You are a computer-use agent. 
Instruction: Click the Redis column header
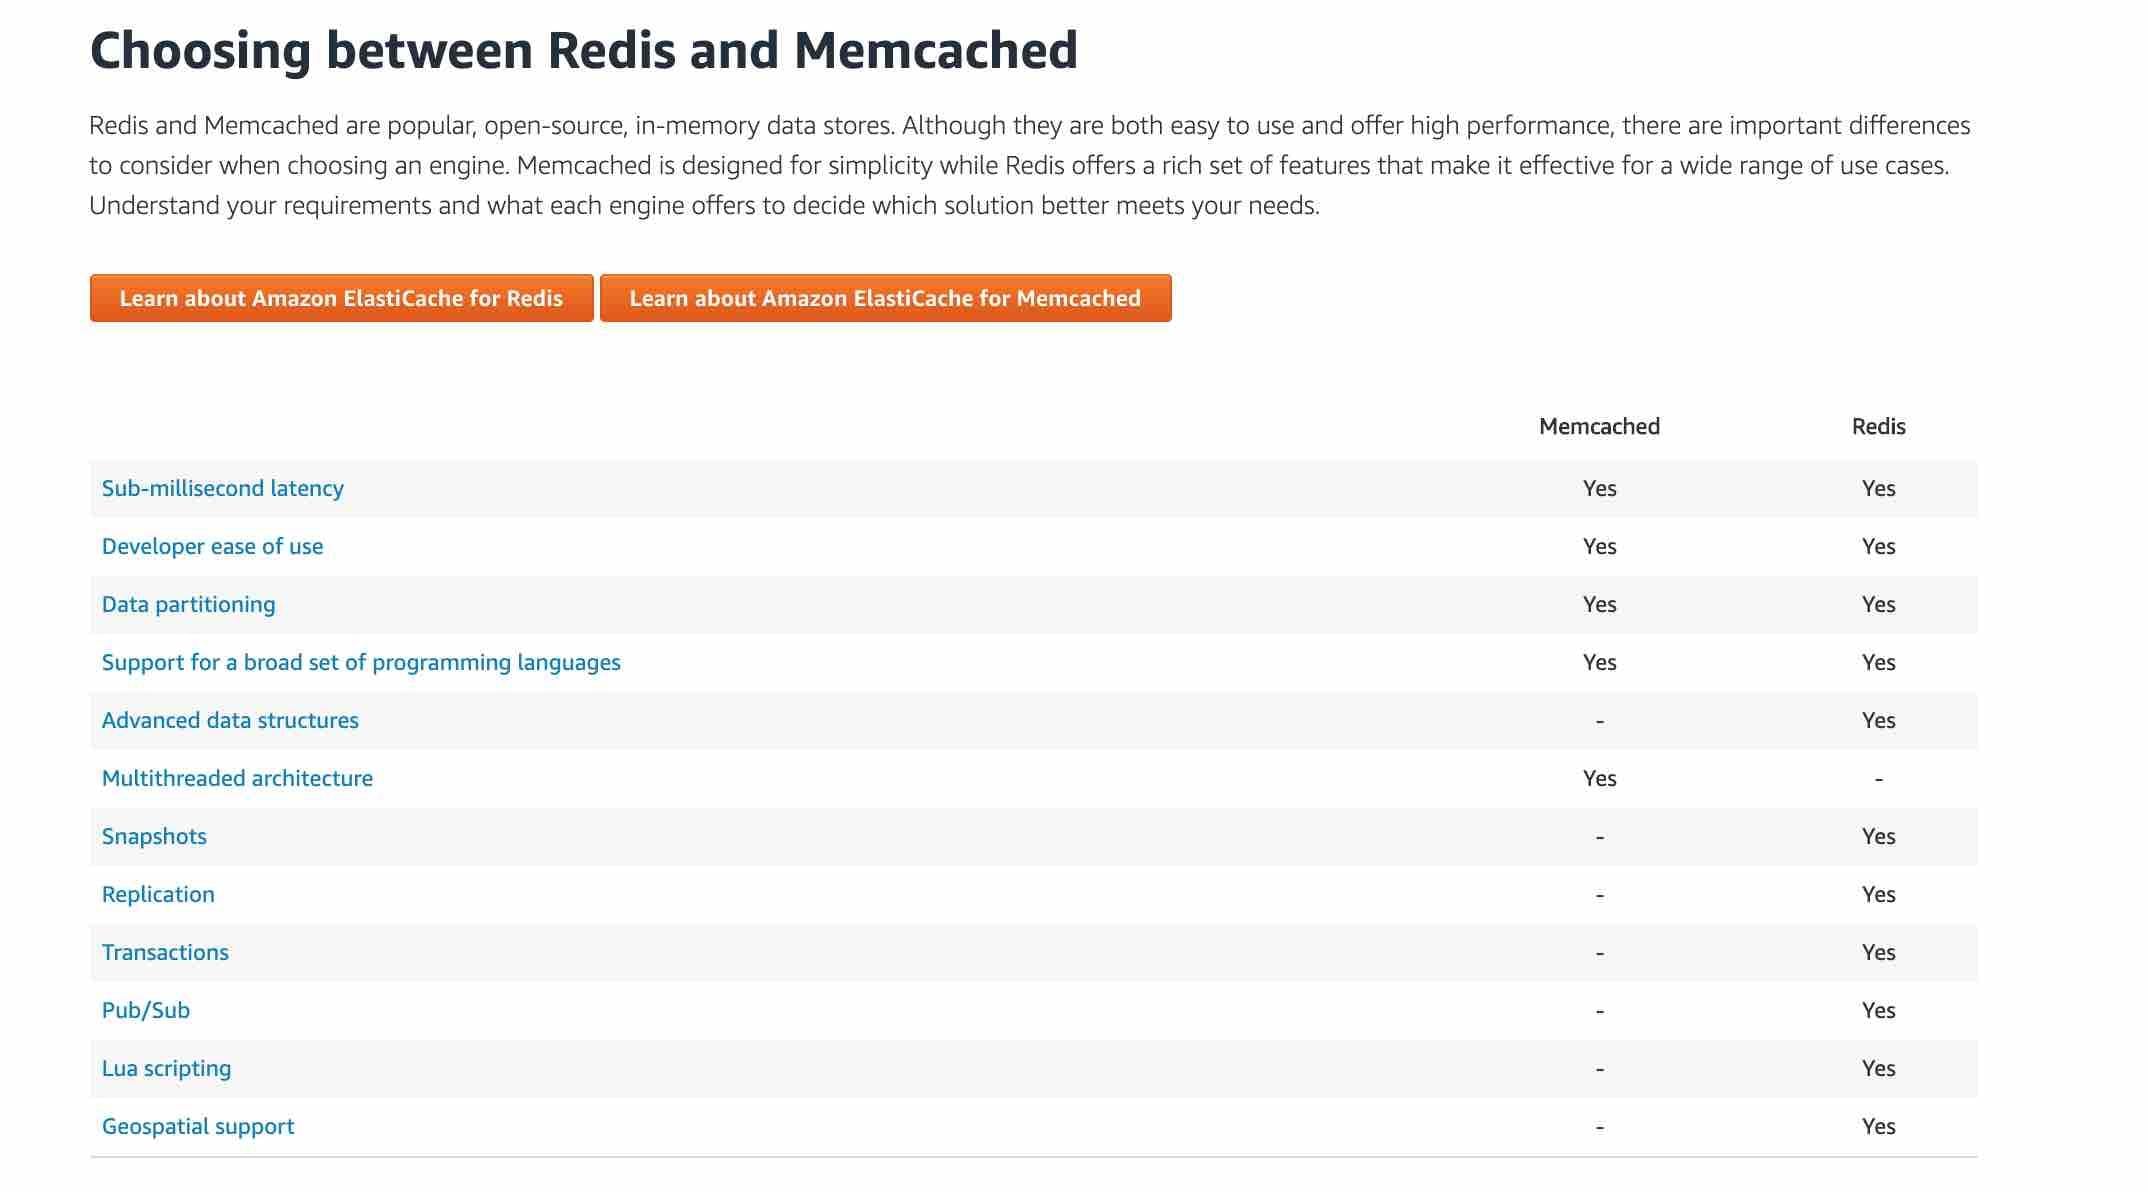point(1878,425)
